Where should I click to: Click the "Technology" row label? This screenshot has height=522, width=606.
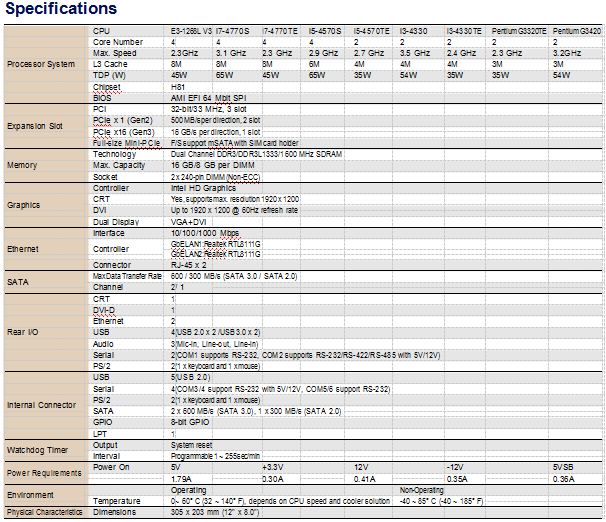(114, 154)
